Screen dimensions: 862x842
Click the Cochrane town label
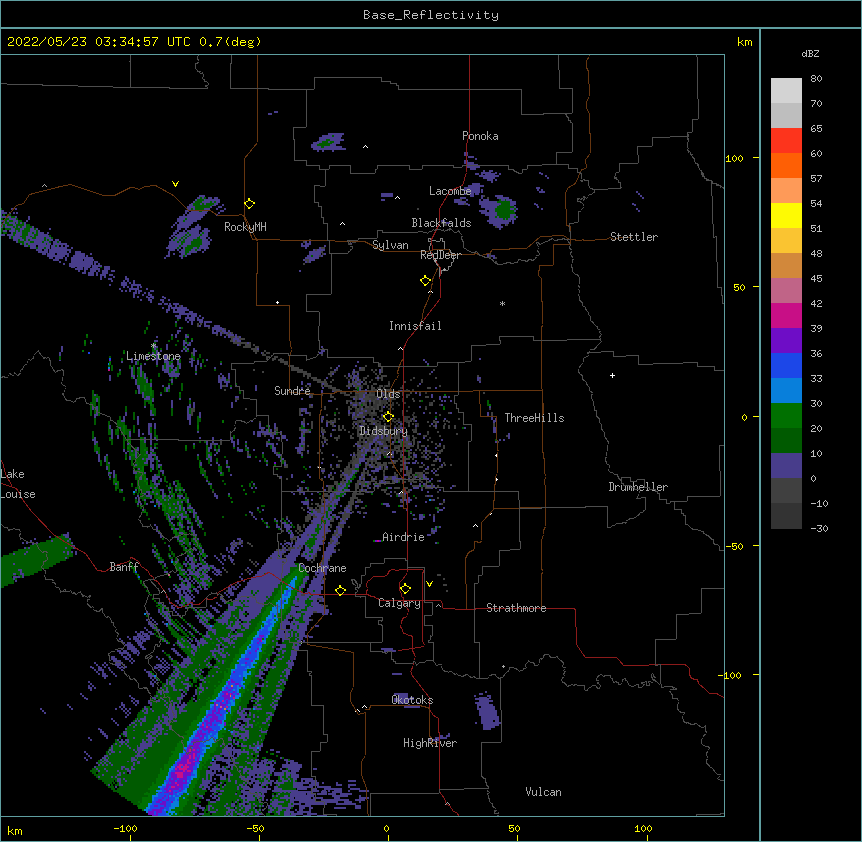tap(322, 568)
